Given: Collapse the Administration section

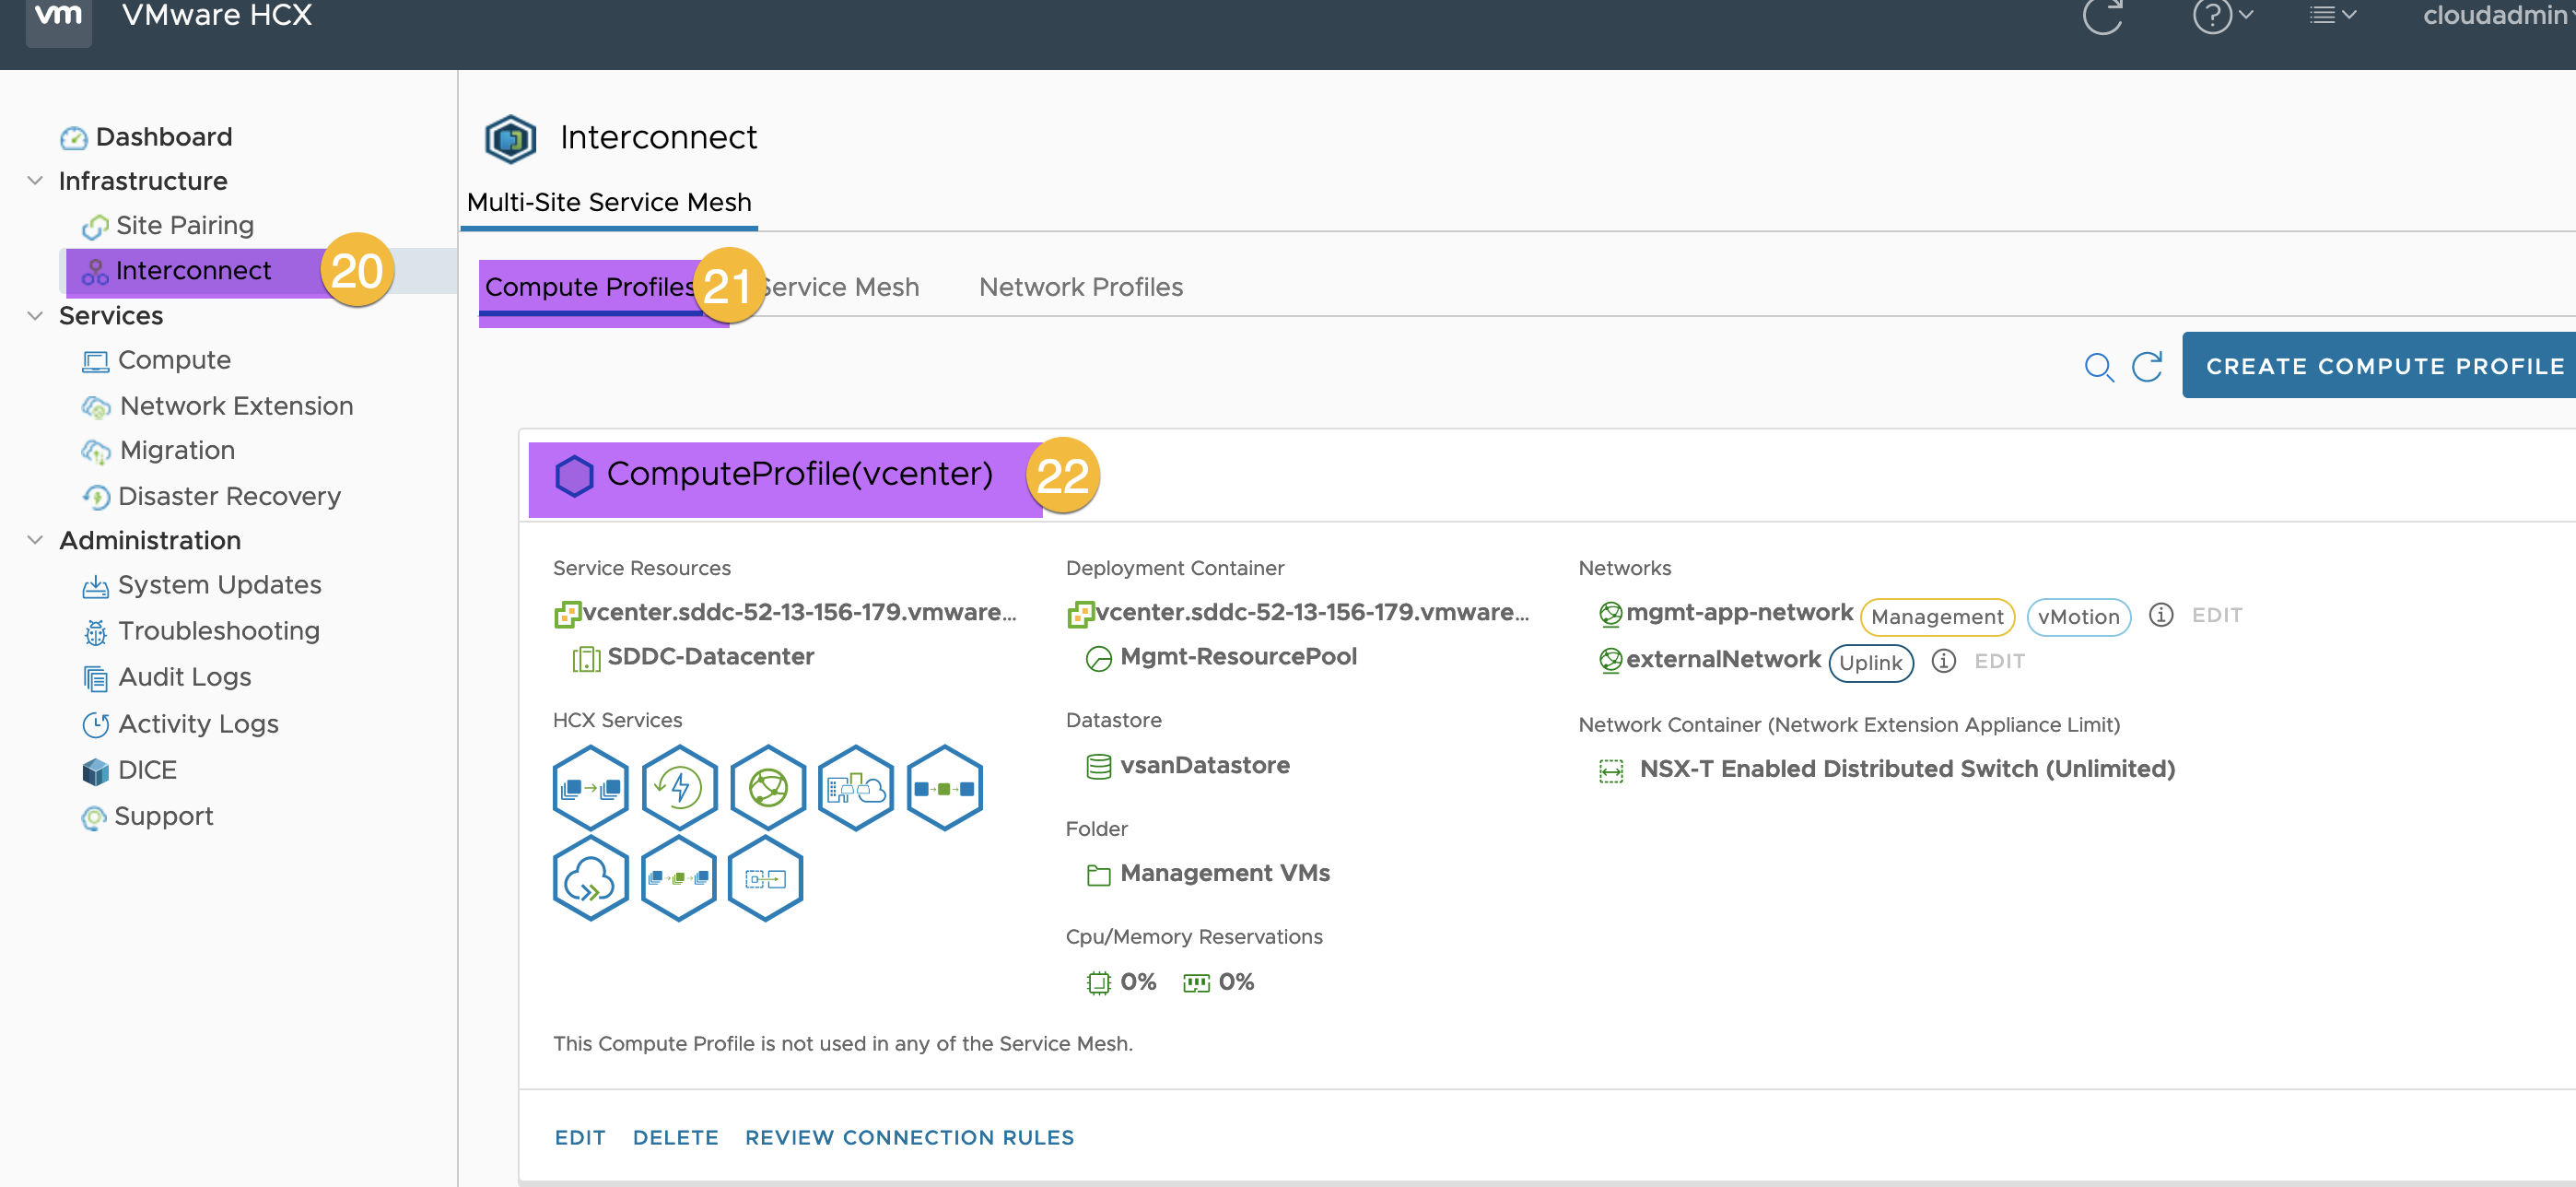Looking at the screenshot, I should (35, 540).
